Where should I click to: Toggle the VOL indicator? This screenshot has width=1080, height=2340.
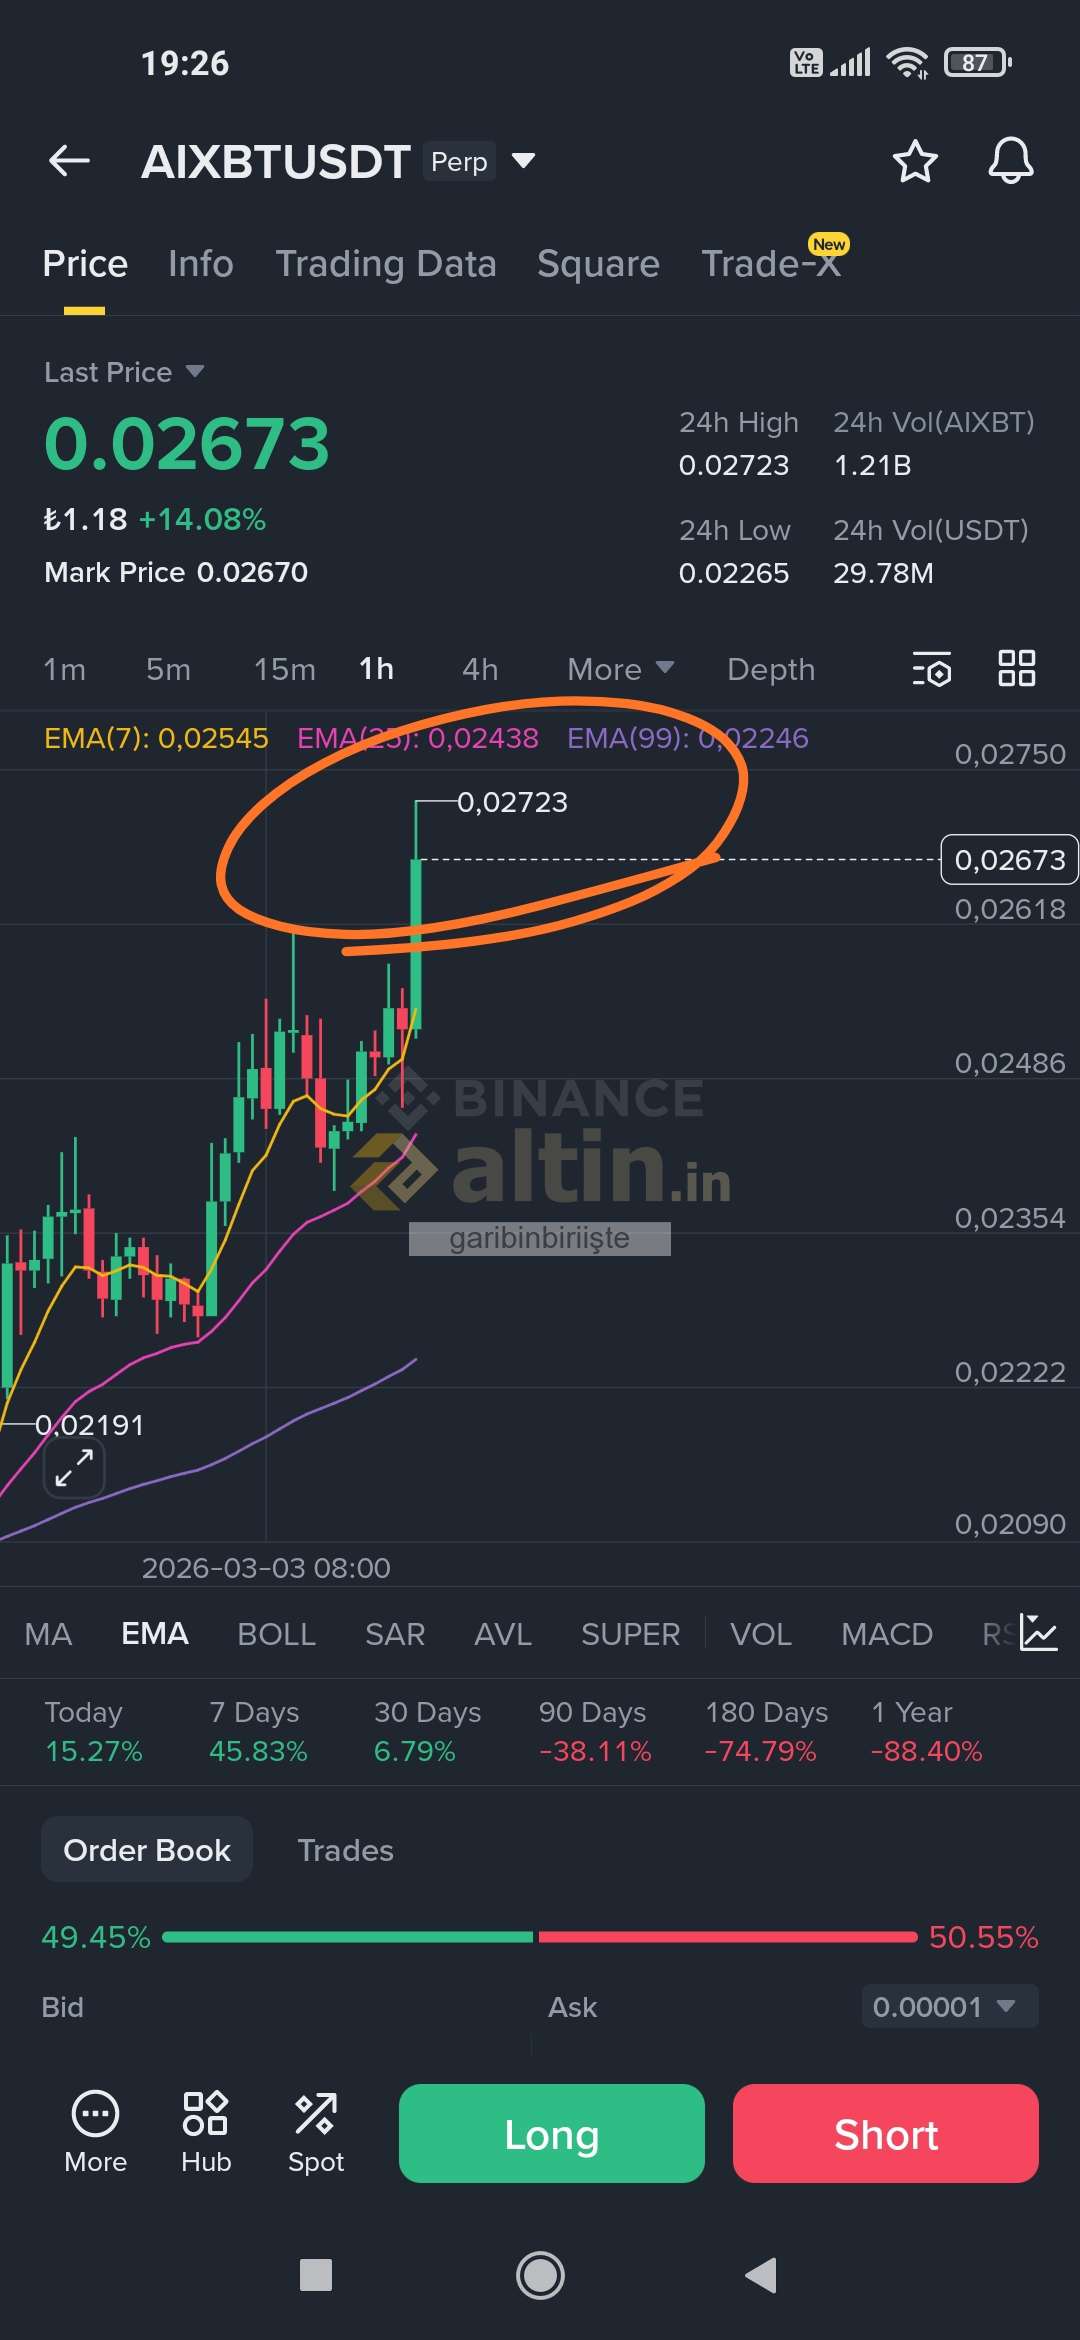coord(760,1634)
